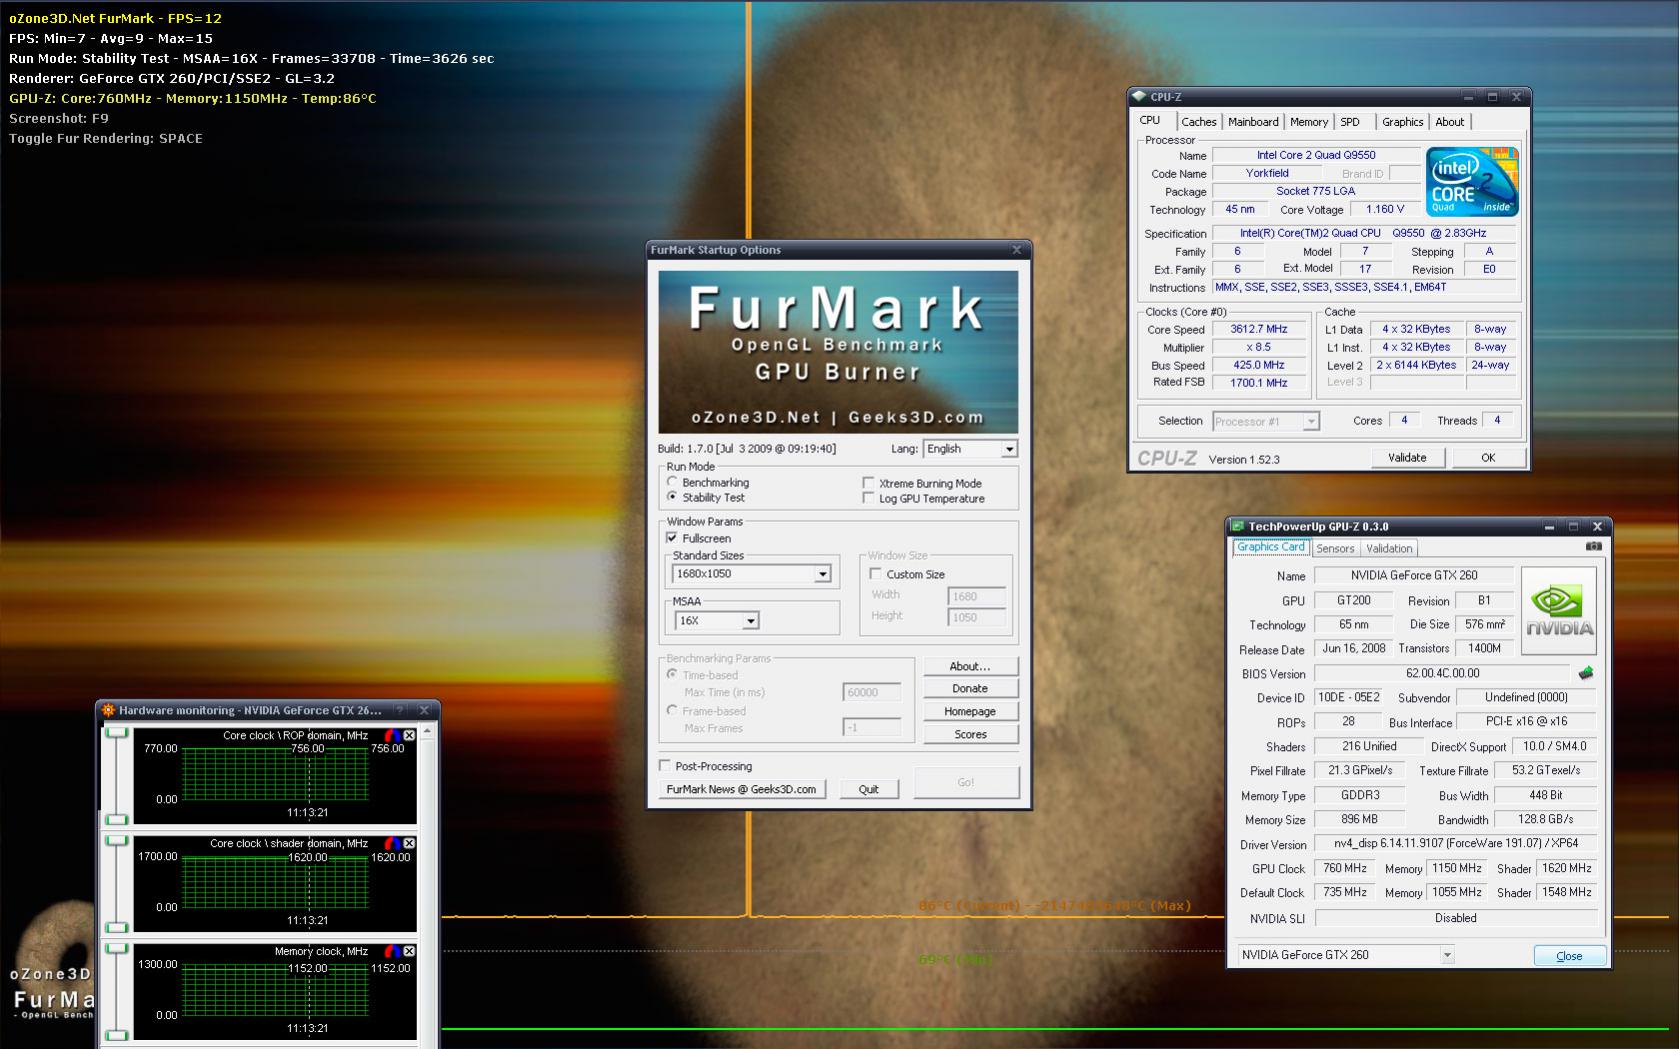The width and height of the screenshot is (1679, 1049).
Task: Open the SPD tab in CPU-Z
Action: tap(1350, 122)
